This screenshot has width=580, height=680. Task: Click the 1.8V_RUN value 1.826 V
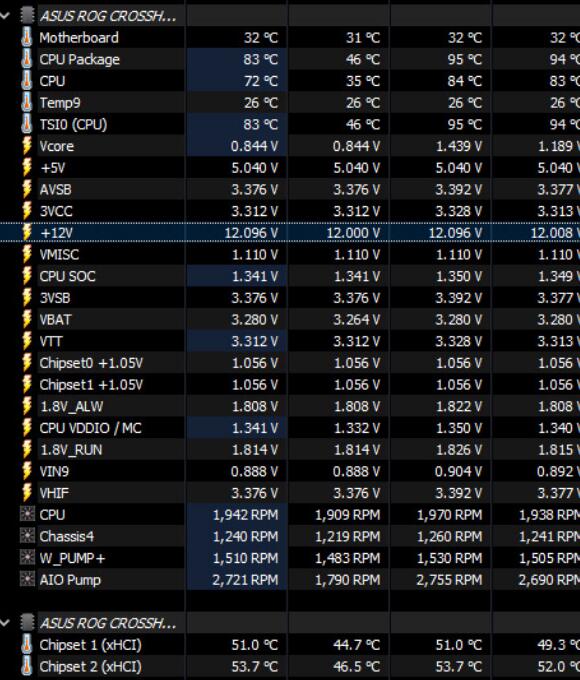coord(459,450)
